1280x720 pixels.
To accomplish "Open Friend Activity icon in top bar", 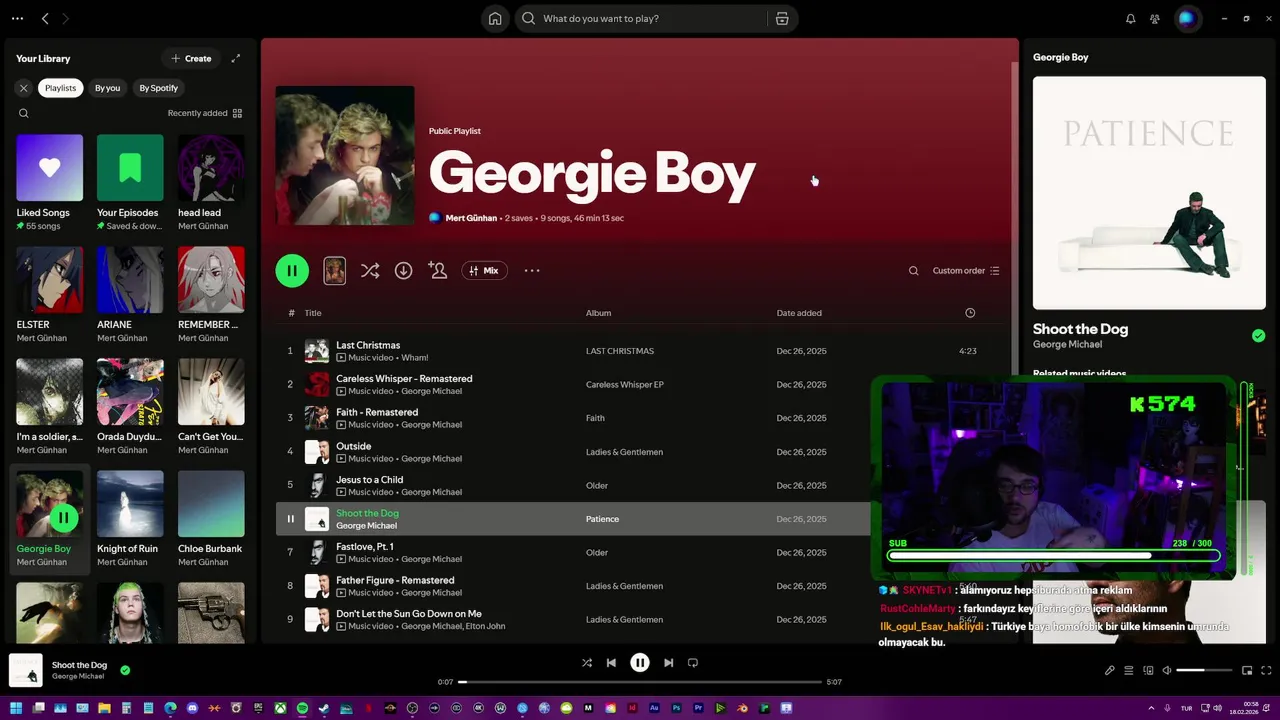I will pyautogui.click(x=1155, y=18).
